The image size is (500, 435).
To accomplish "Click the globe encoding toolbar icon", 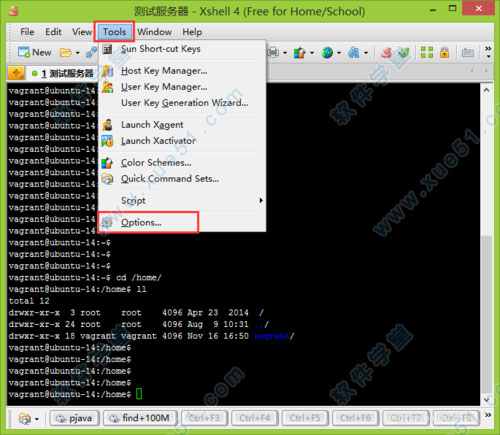I will pos(327,53).
